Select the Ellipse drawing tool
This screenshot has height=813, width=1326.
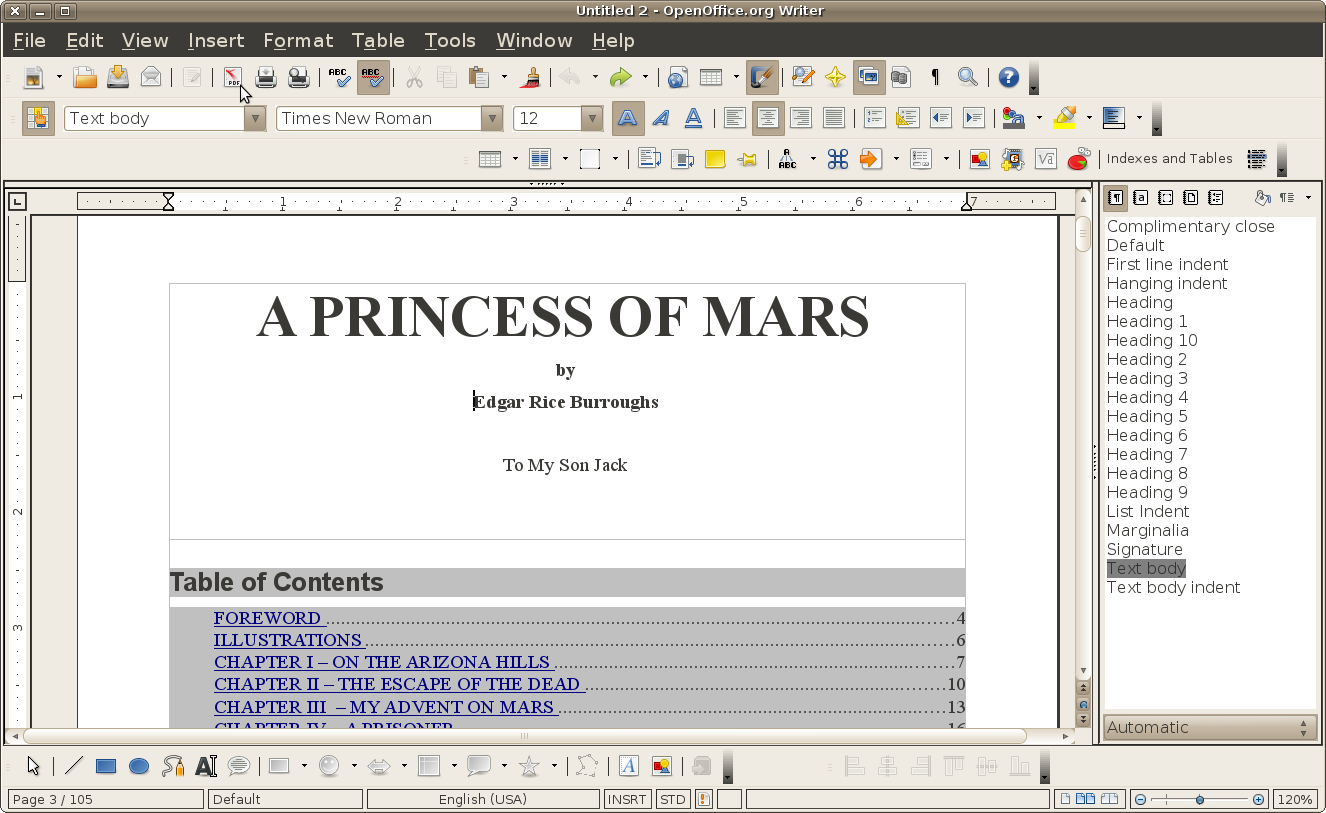[x=138, y=766]
